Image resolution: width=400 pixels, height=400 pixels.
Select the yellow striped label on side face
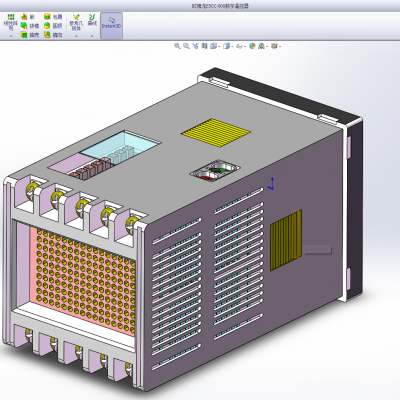pos(286,239)
